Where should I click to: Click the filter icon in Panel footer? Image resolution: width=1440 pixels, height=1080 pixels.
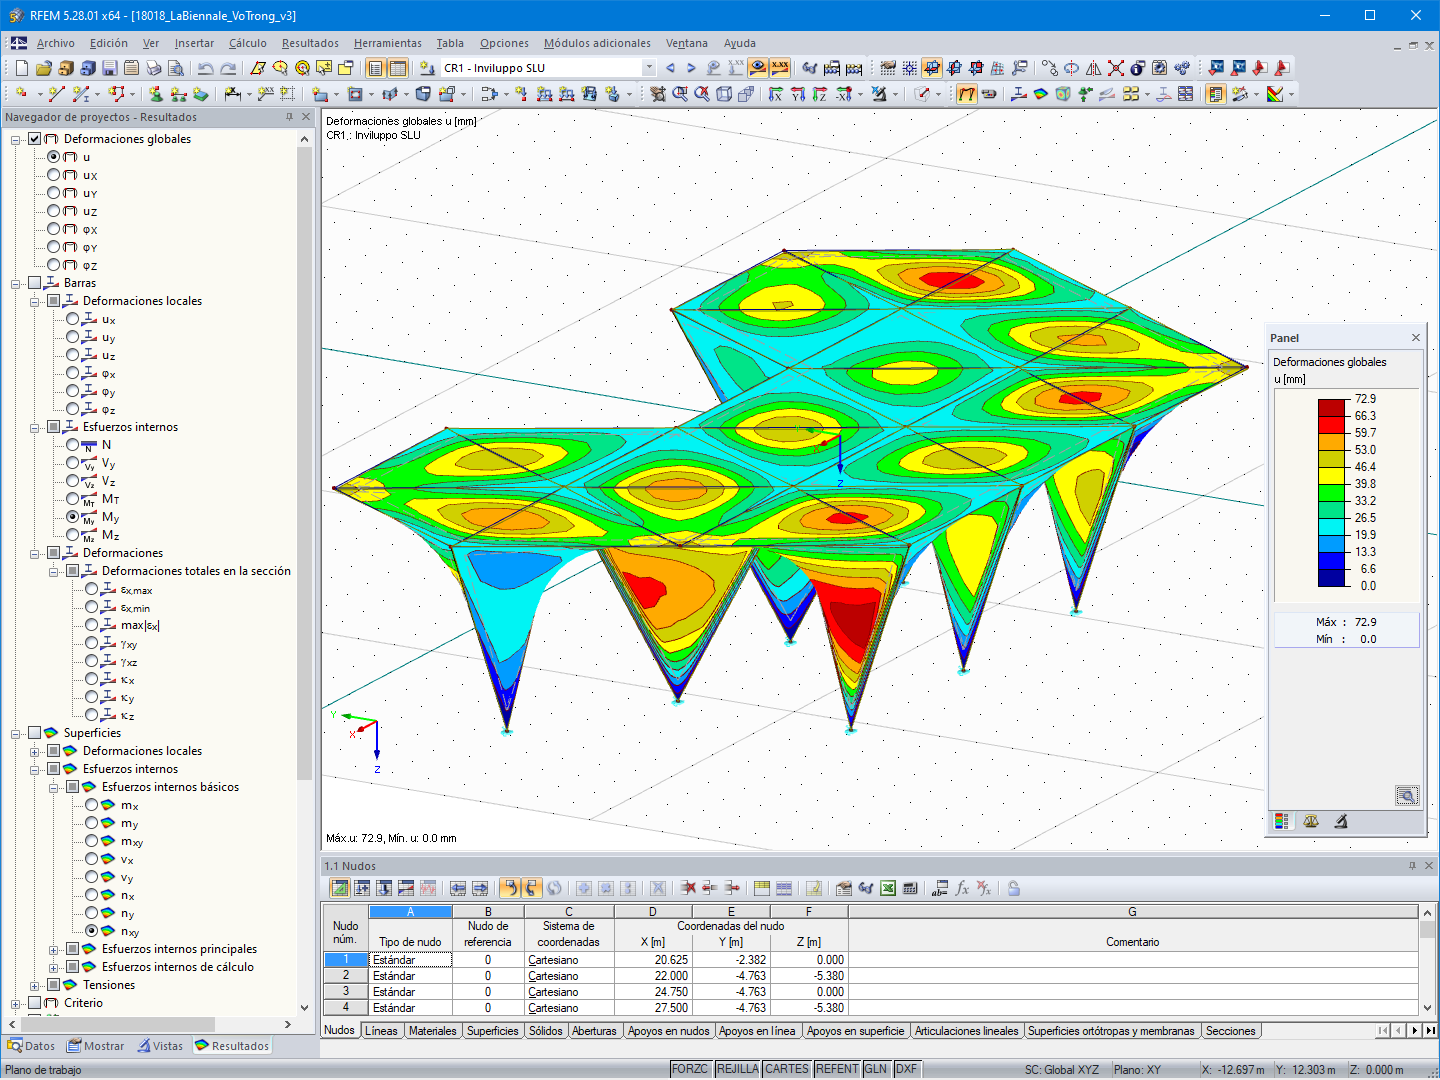coord(1341,821)
